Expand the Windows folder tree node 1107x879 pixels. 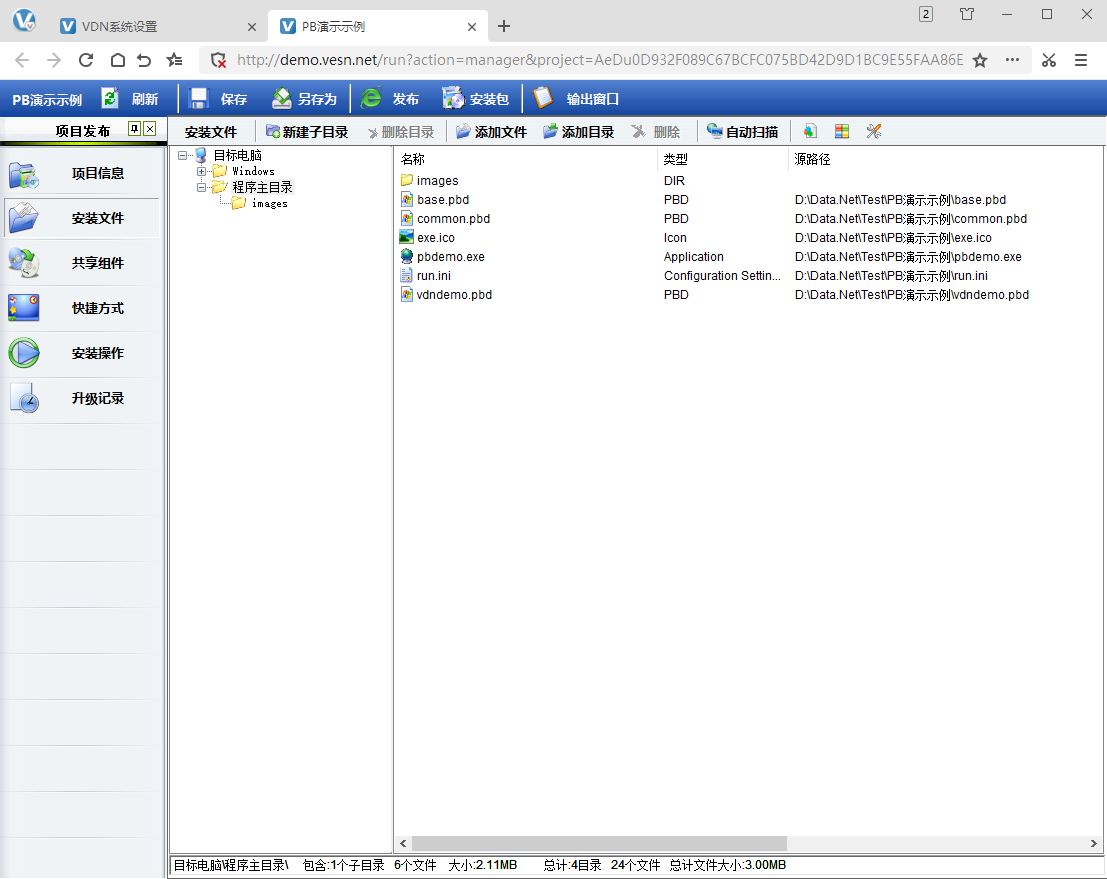[x=202, y=171]
